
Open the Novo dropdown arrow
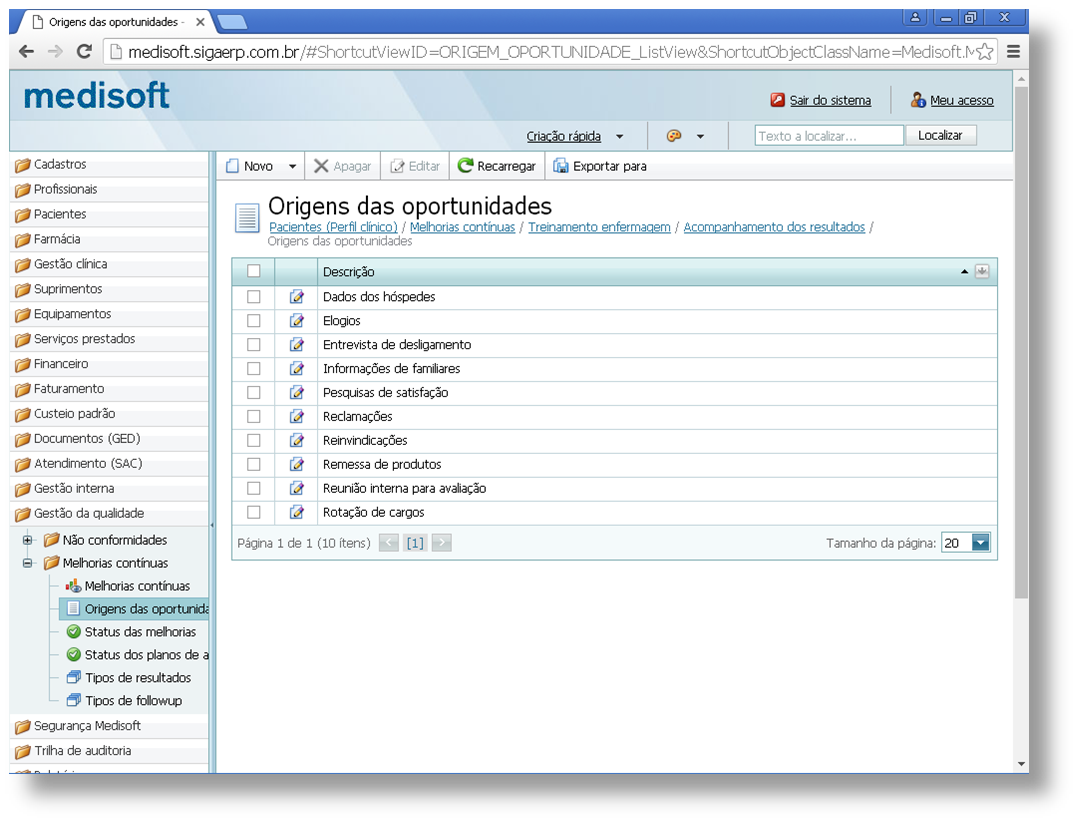(x=292, y=167)
